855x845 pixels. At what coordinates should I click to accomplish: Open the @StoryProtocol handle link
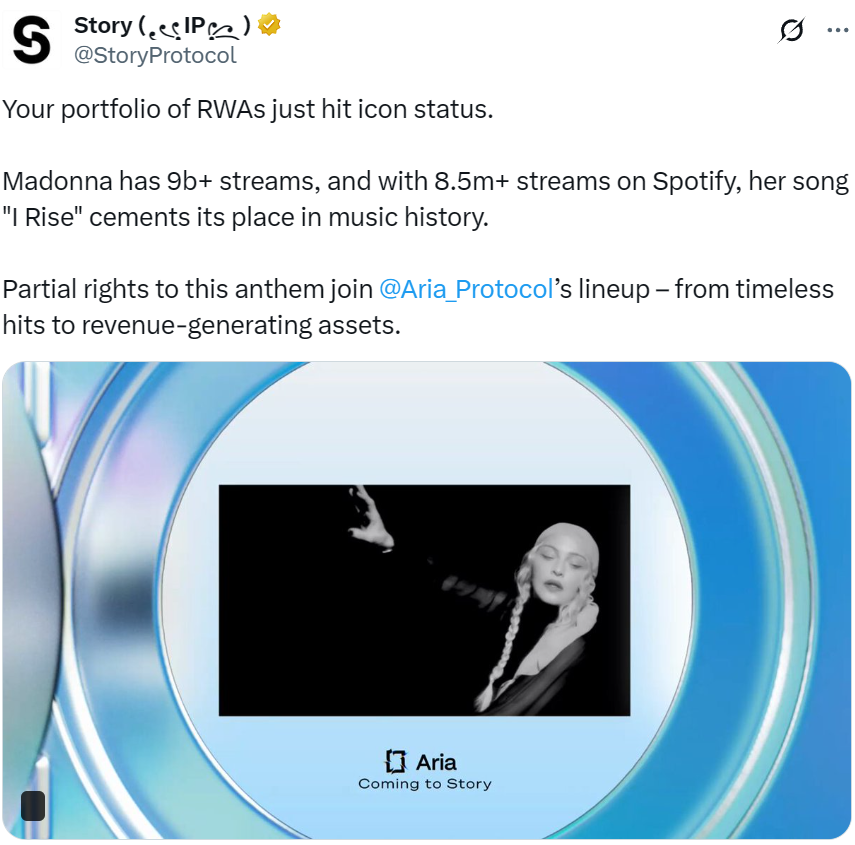tap(155, 56)
